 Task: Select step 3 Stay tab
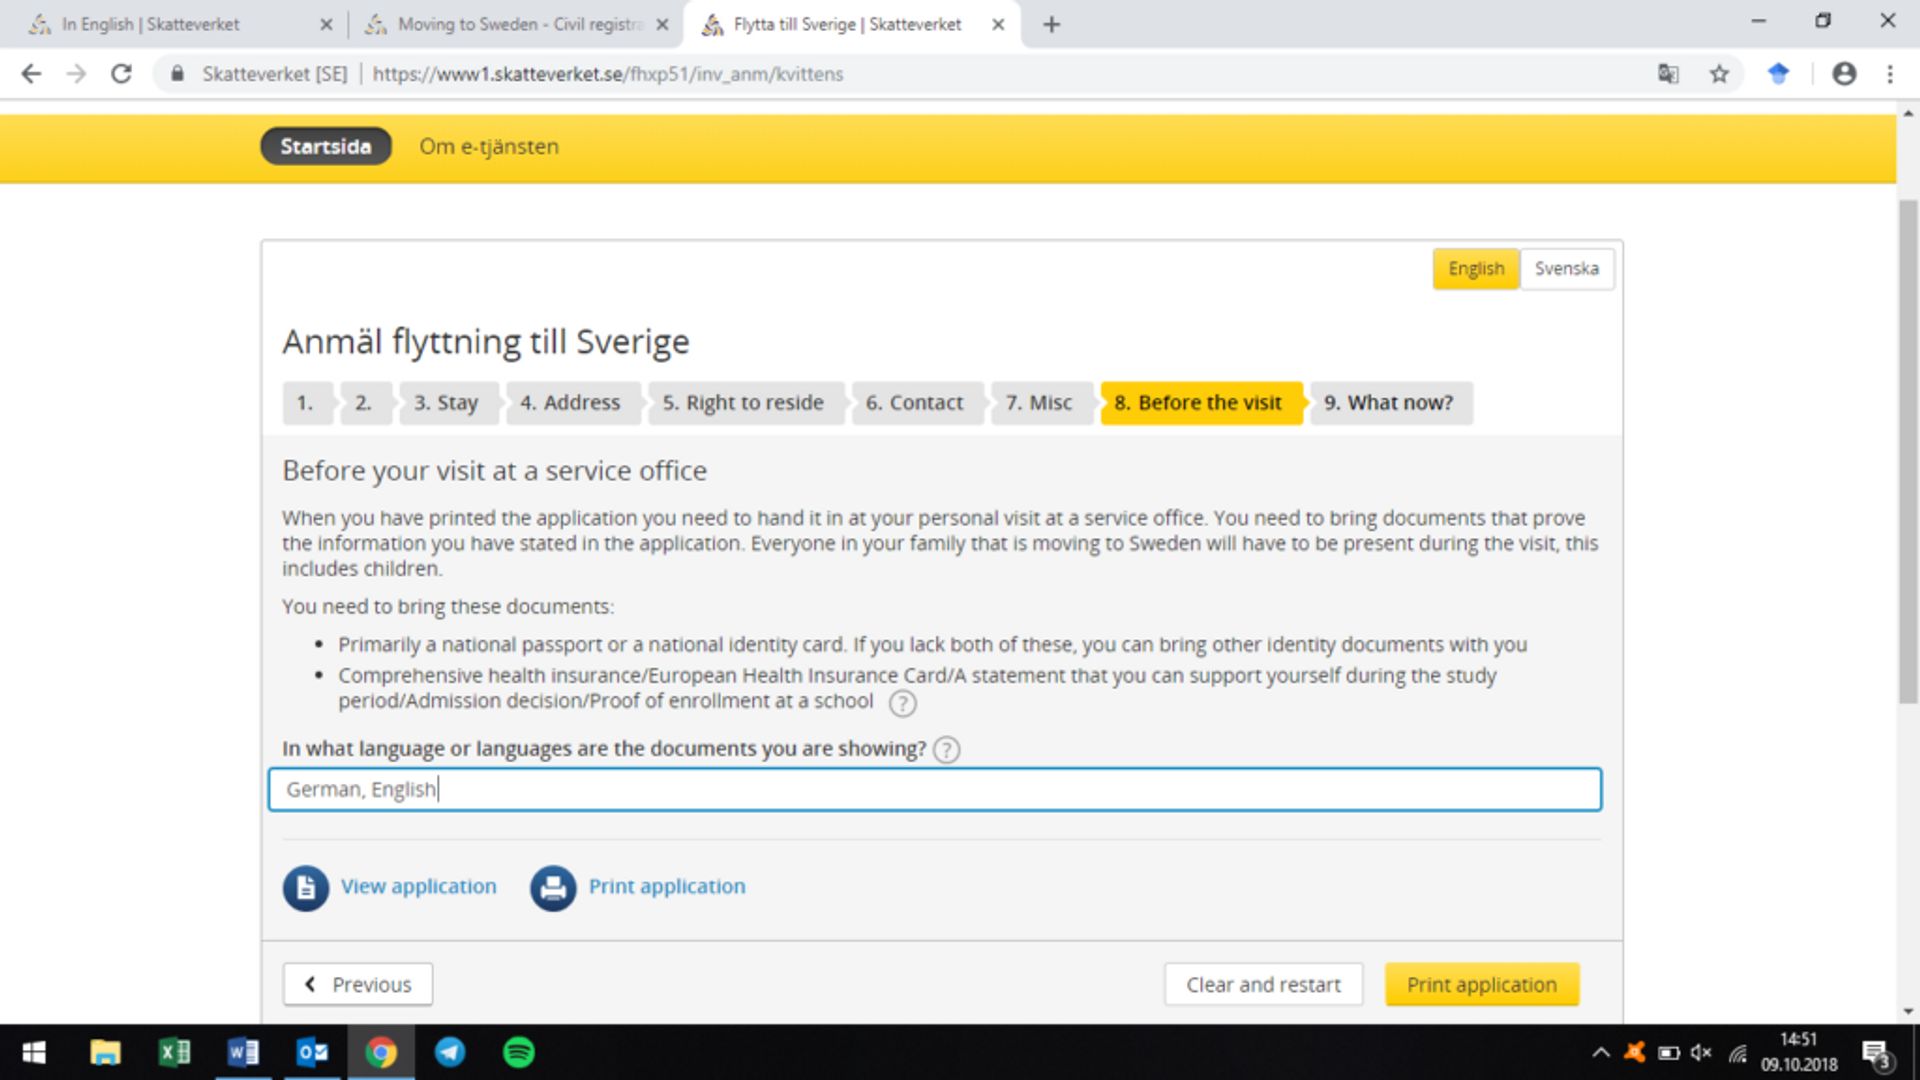point(446,402)
